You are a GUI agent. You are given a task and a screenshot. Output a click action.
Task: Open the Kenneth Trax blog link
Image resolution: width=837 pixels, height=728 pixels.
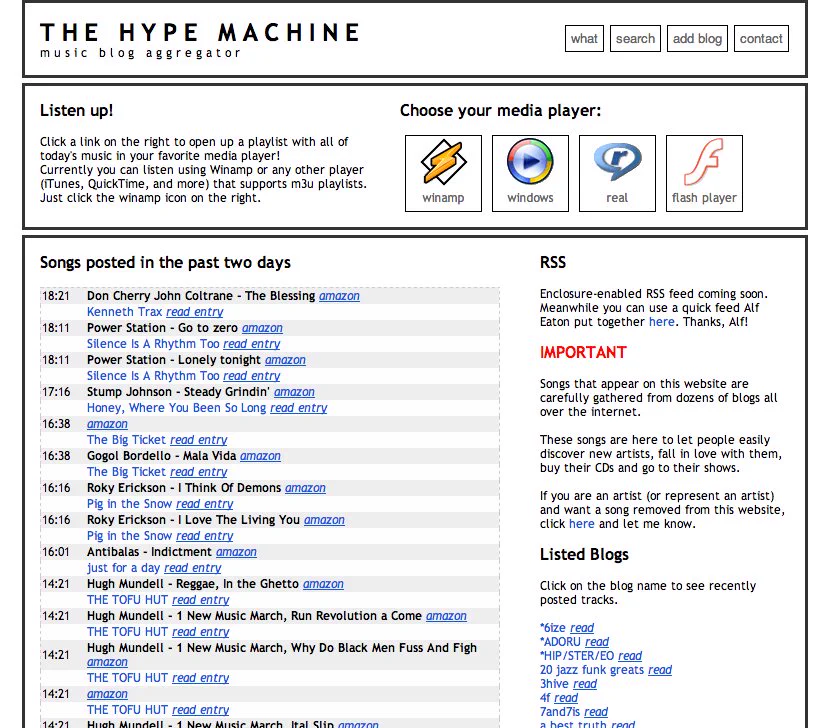(124, 312)
